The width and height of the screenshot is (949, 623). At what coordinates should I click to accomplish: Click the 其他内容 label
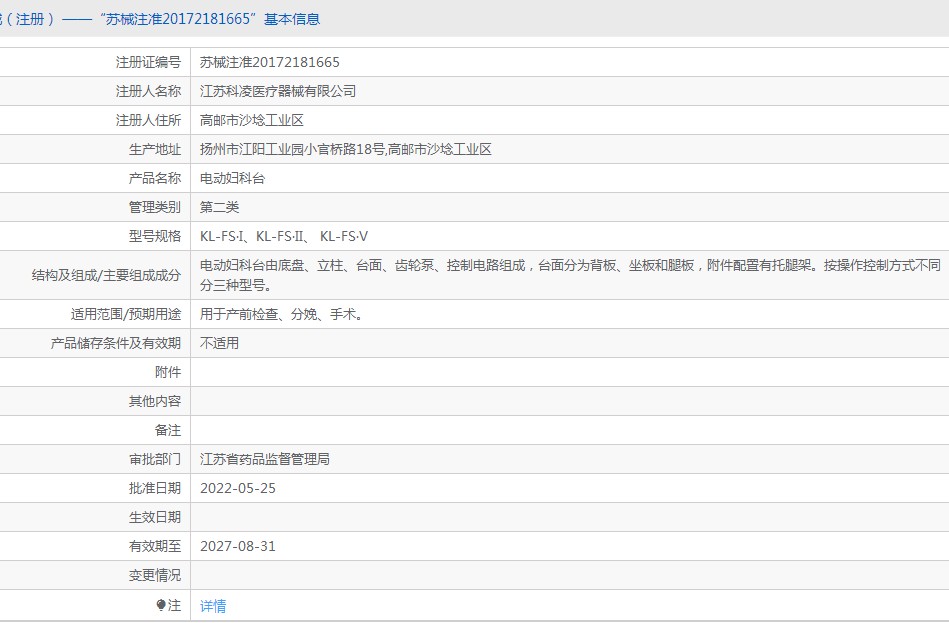[x=155, y=402]
